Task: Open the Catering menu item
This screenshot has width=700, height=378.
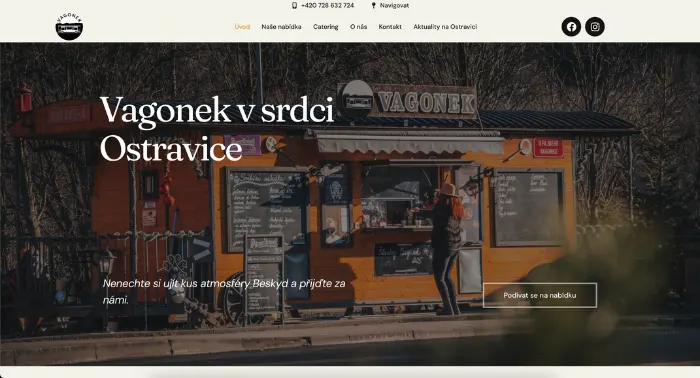Action: click(325, 27)
